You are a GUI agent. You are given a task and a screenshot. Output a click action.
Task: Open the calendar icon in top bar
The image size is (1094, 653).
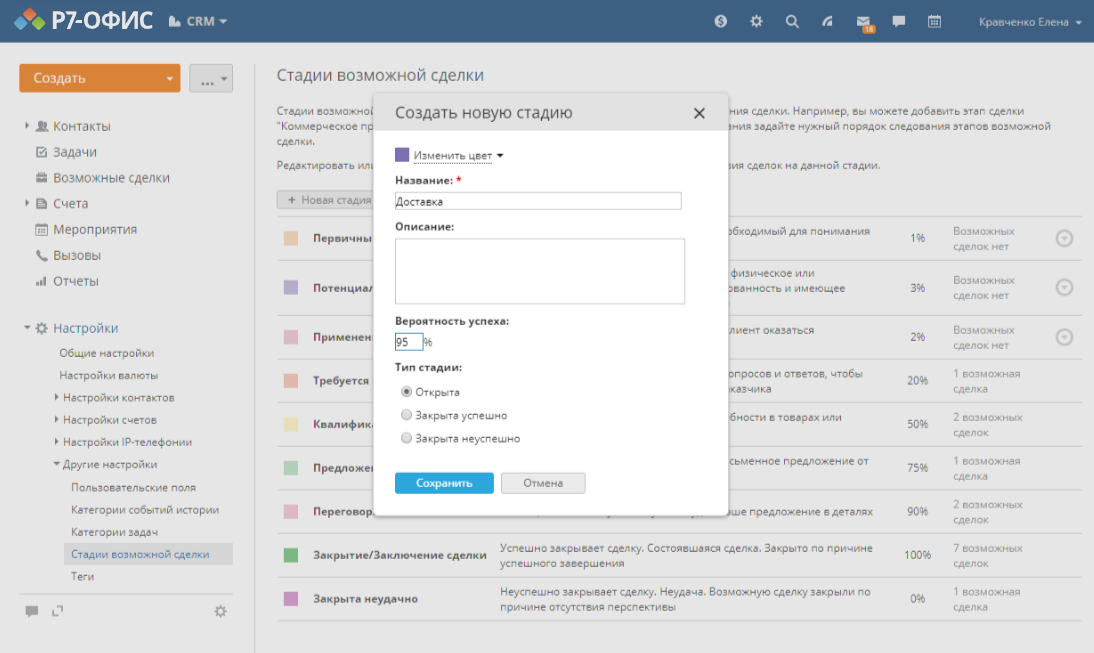coord(934,20)
